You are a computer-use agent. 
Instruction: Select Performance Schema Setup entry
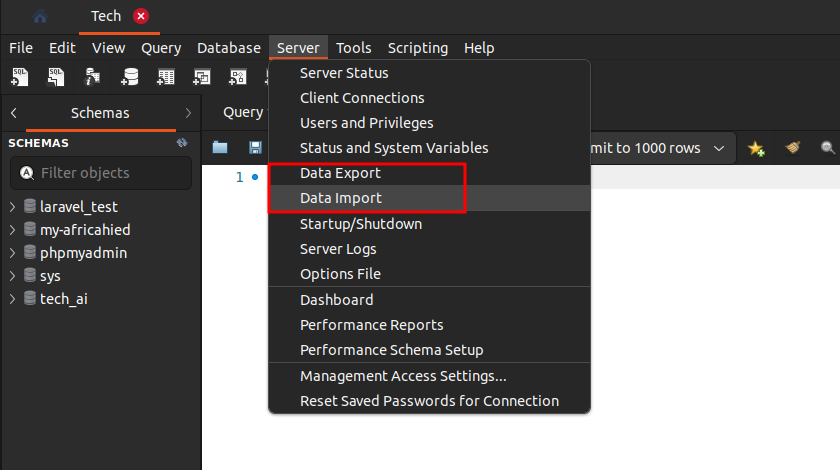point(430,350)
